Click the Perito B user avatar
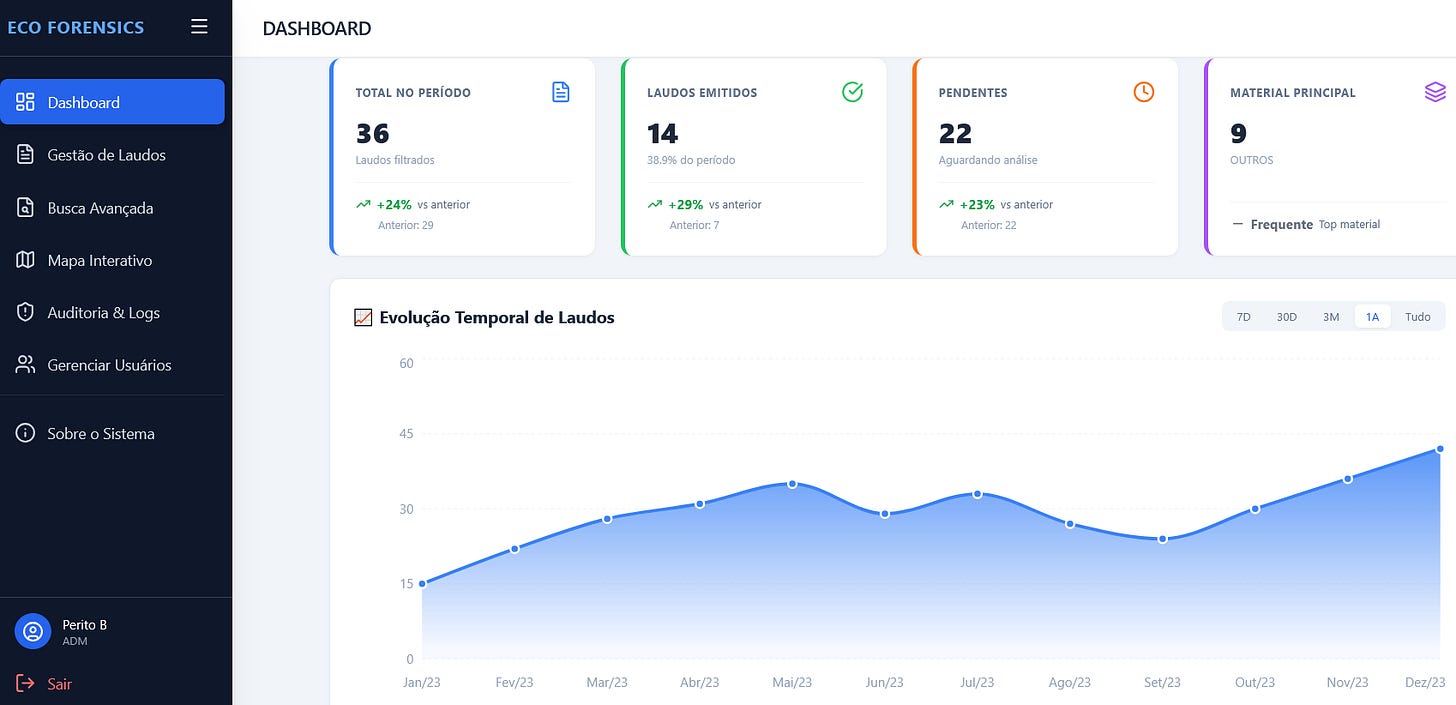The image size is (1456, 705). click(x=33, y=632)
